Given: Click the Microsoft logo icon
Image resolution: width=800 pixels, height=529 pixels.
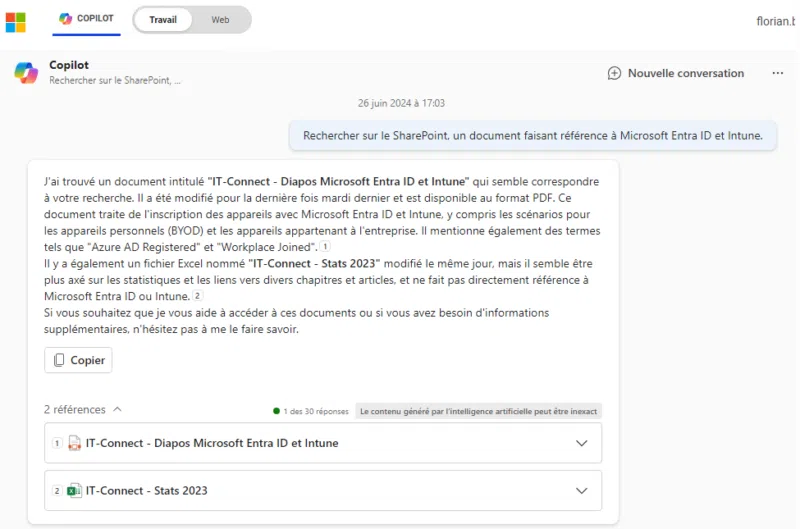Looking at the screenshot, I should point(15,22).
